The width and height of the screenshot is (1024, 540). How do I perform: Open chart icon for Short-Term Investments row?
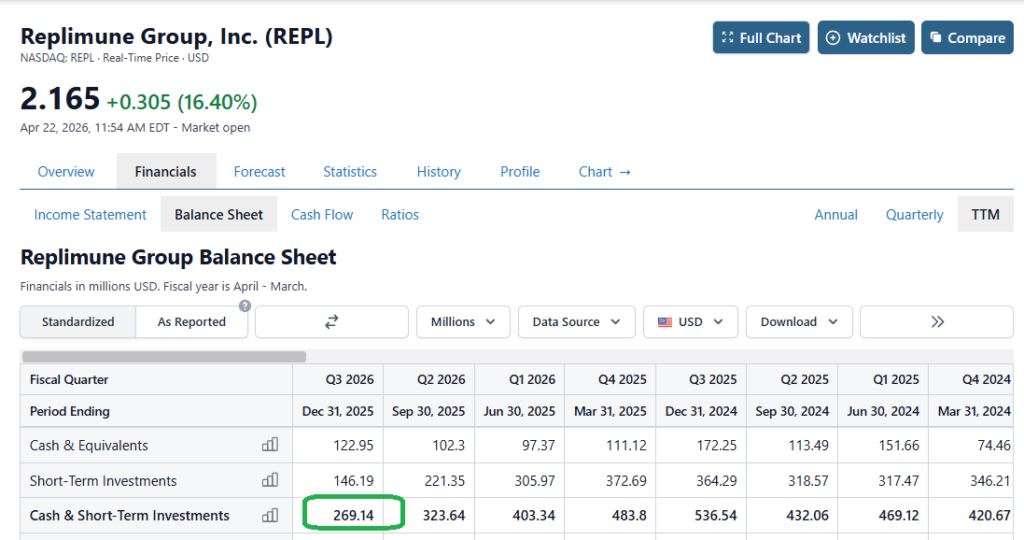pyautogui.click(x=270, y=480)
